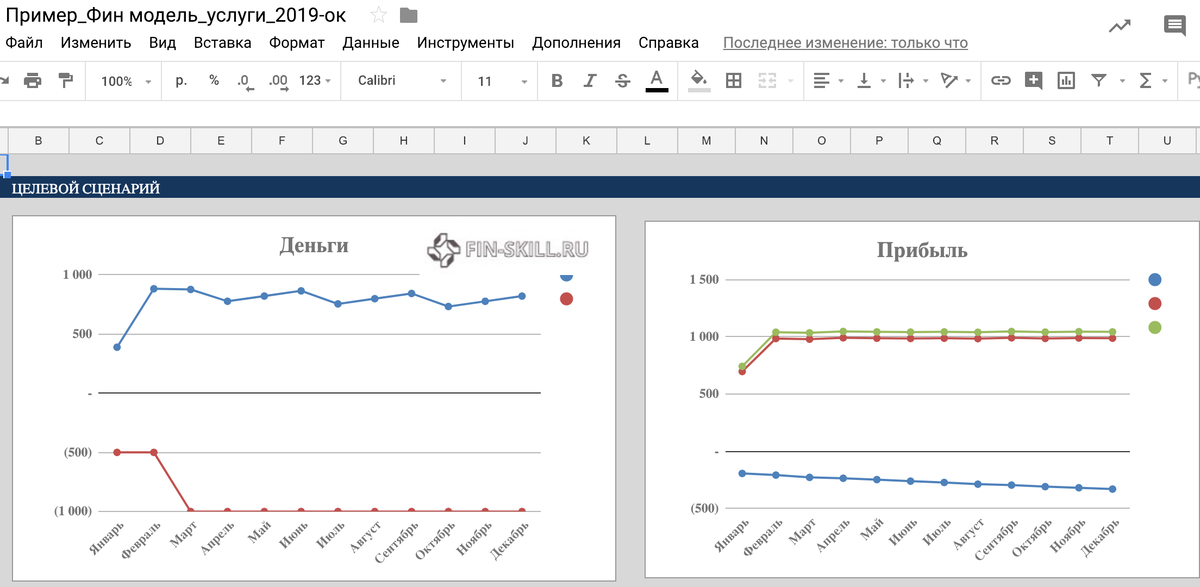The image size is (1200, 587).
Task: Expand the Calibri font dropdown
Action: 444,82
